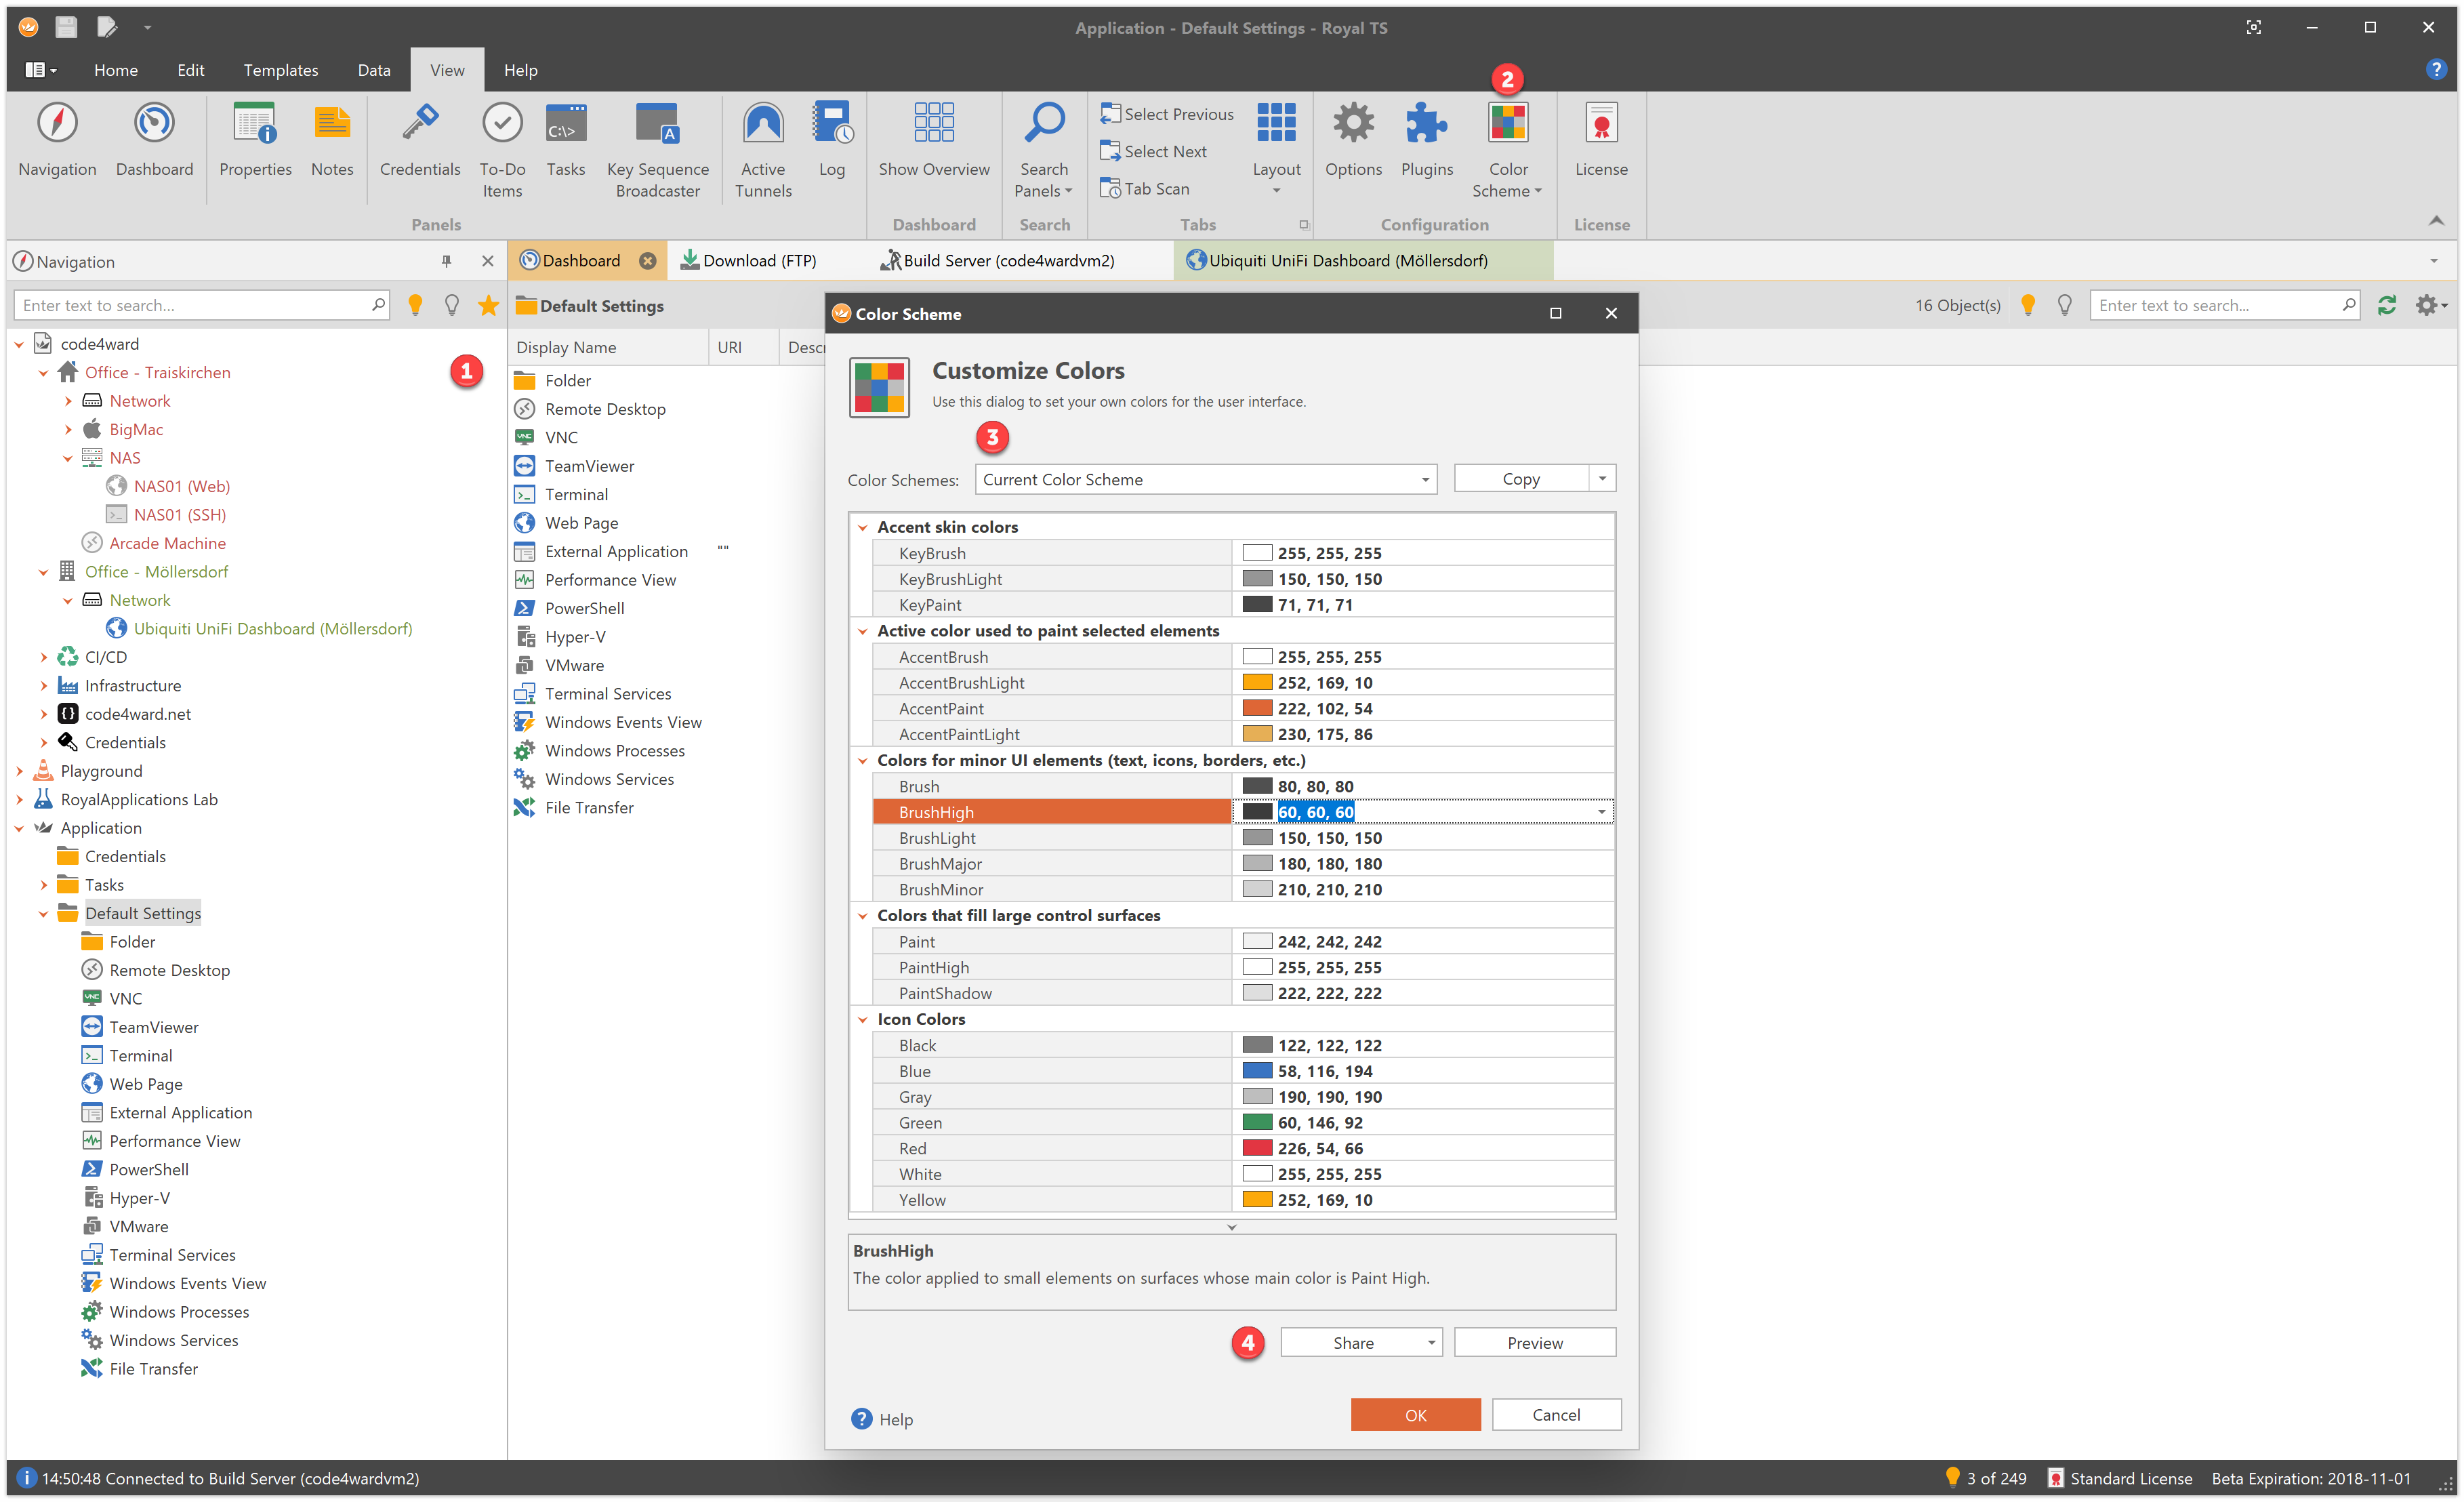Open the Templates ribbon tab
The height and width of the screenshot is (1502, 2464).
[x=281, y=70]
